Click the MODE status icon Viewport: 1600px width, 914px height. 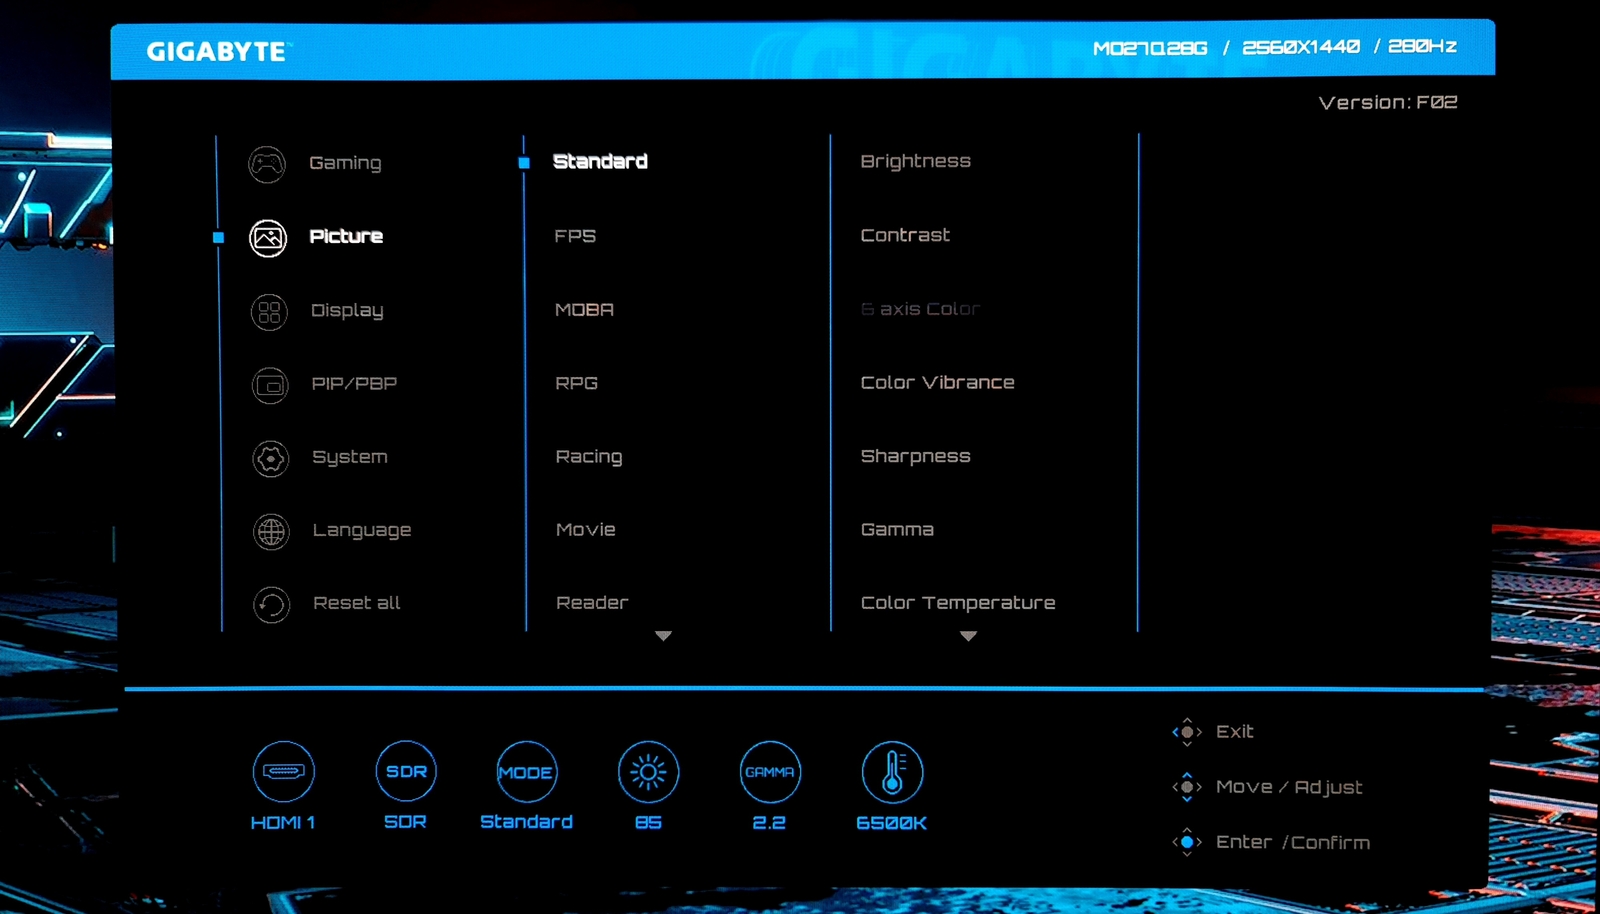point(527,772)
